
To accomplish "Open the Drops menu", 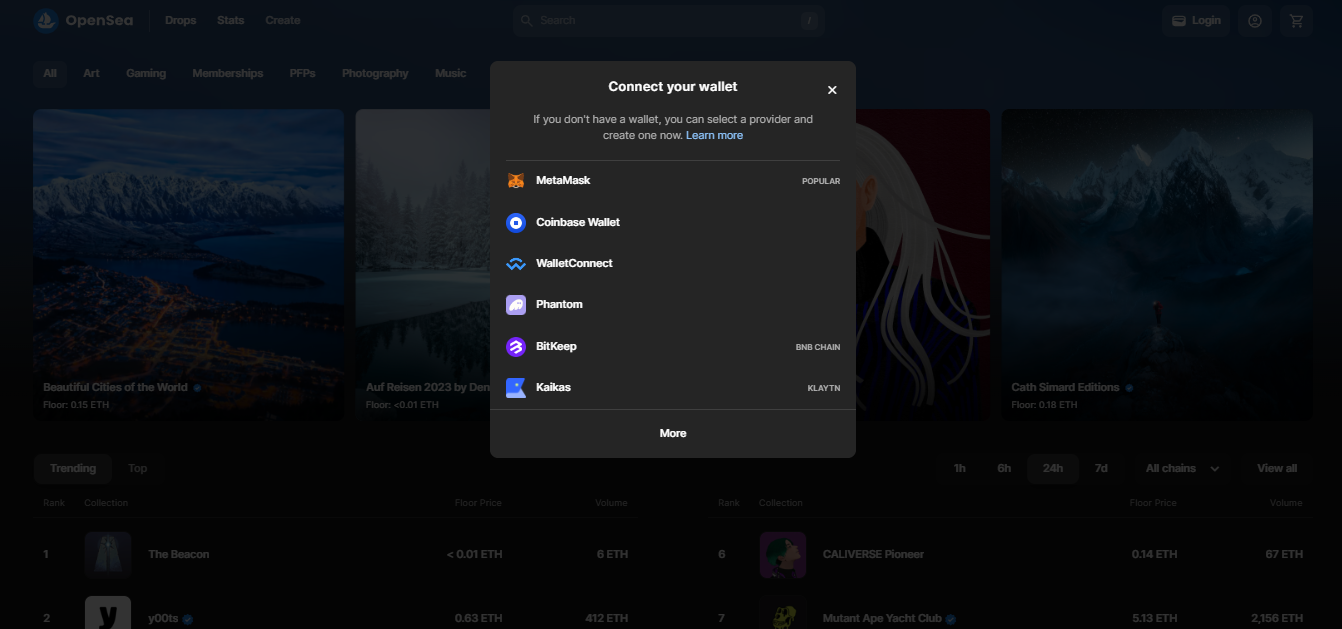I will click(x=181, y=20).
